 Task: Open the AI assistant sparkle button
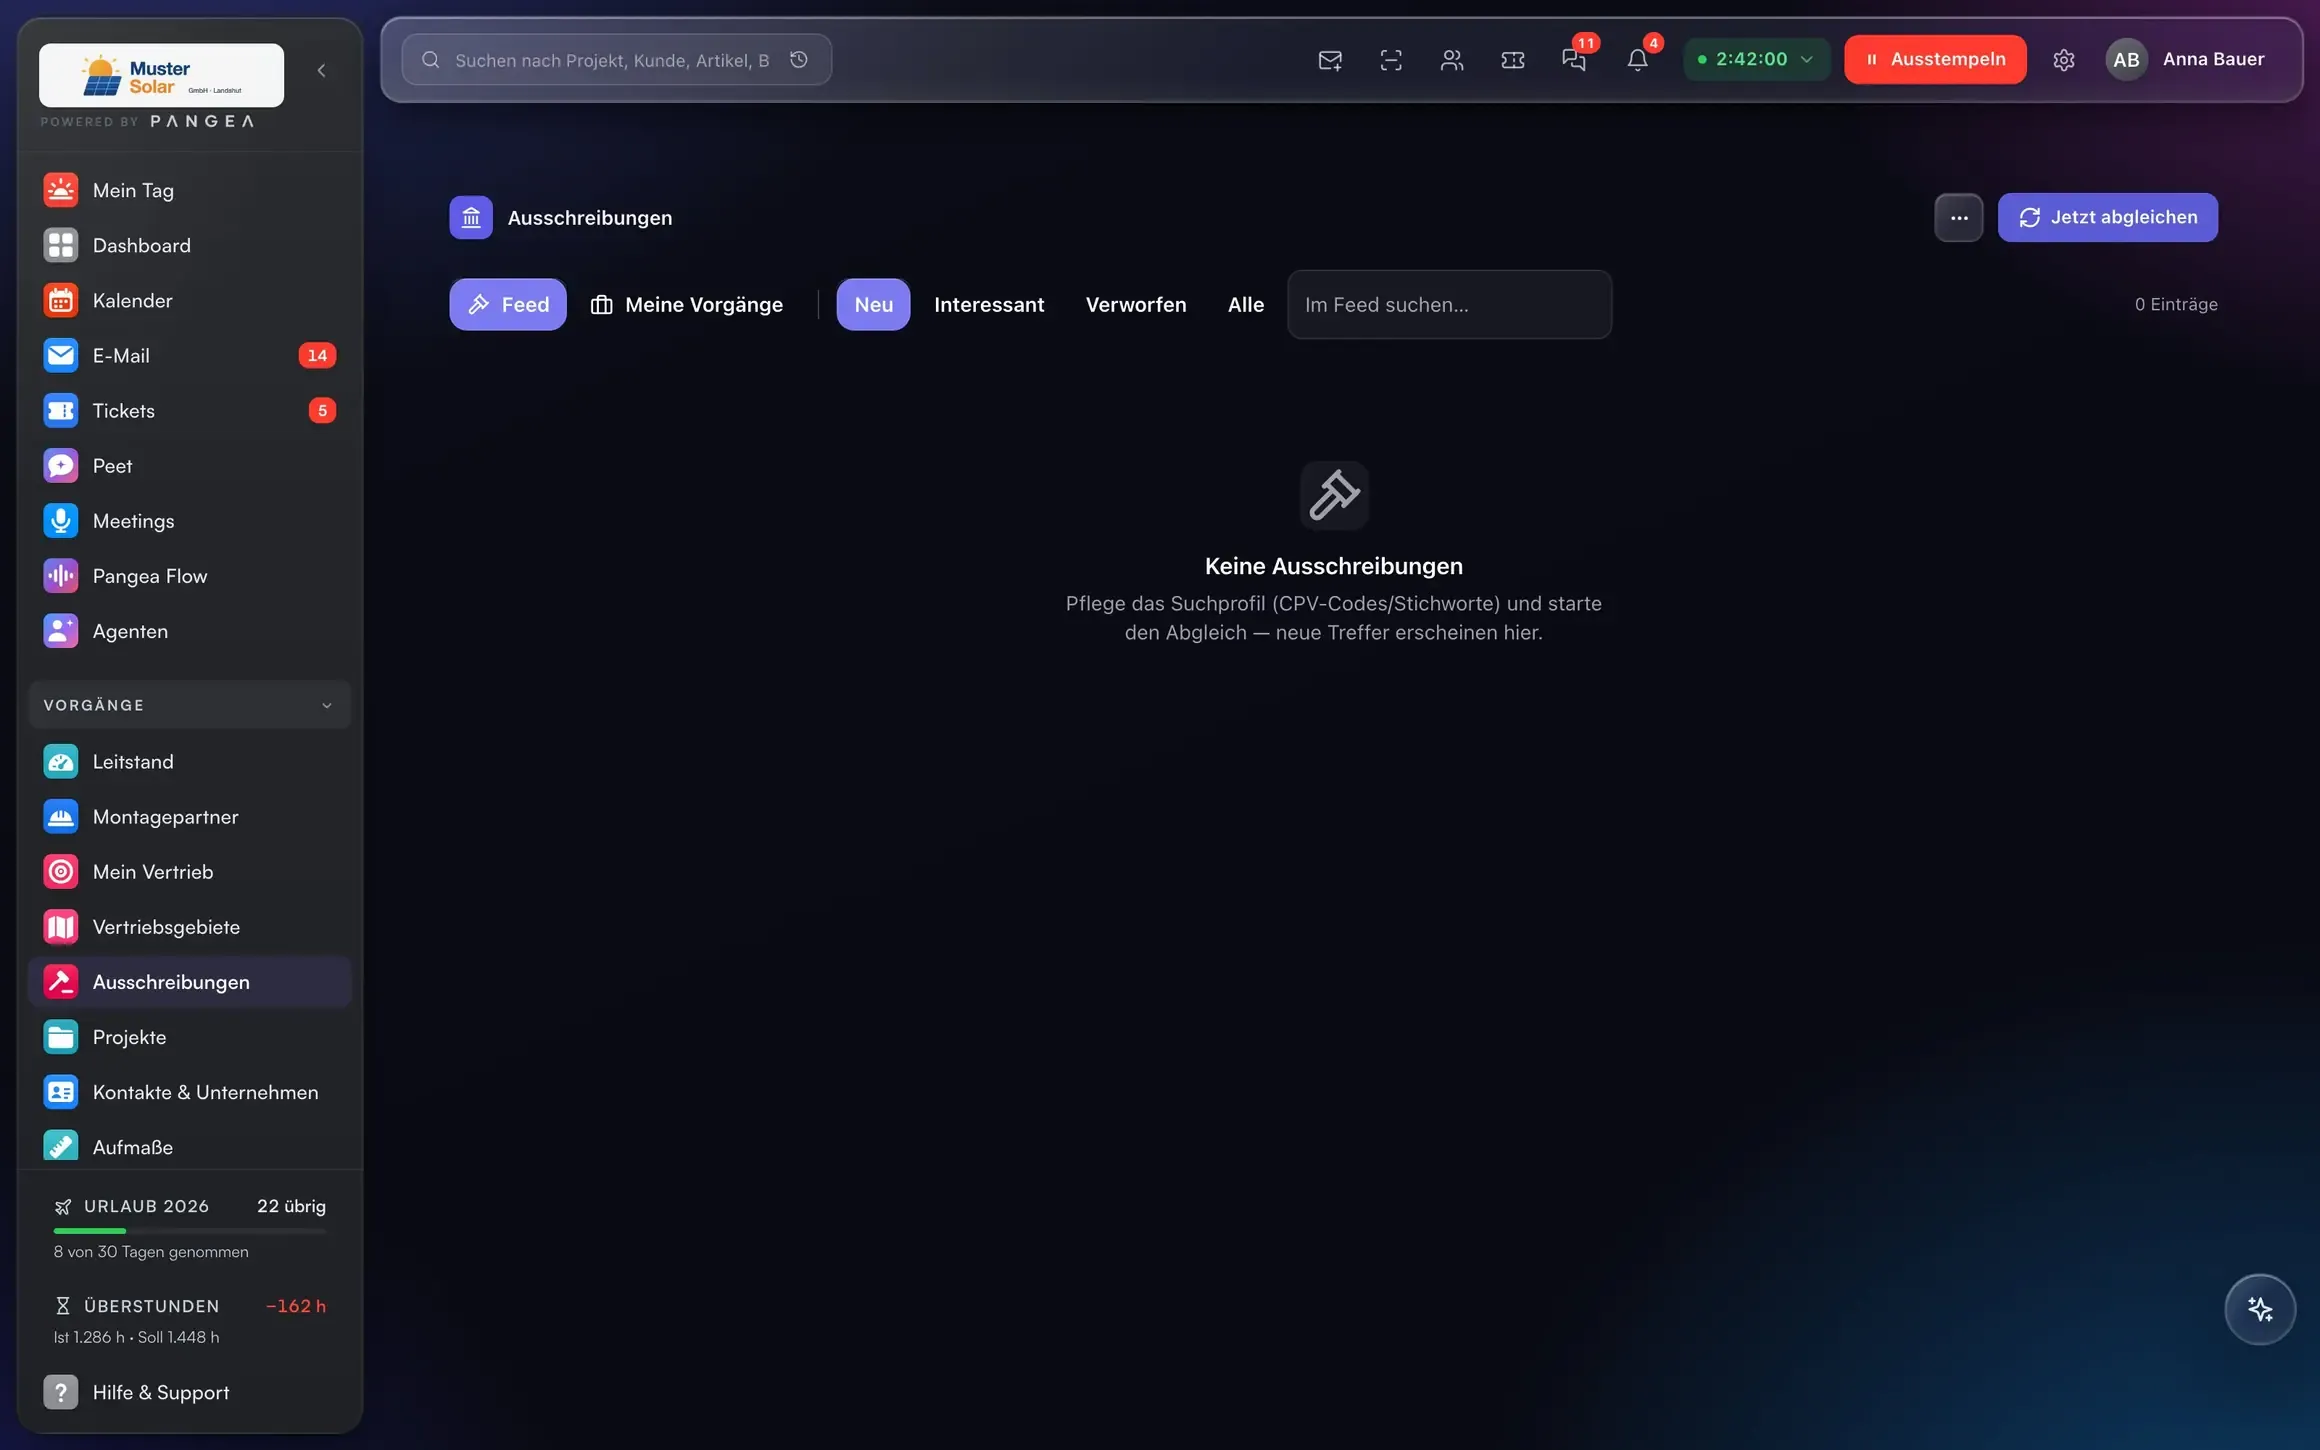tap(2260, 1309)
